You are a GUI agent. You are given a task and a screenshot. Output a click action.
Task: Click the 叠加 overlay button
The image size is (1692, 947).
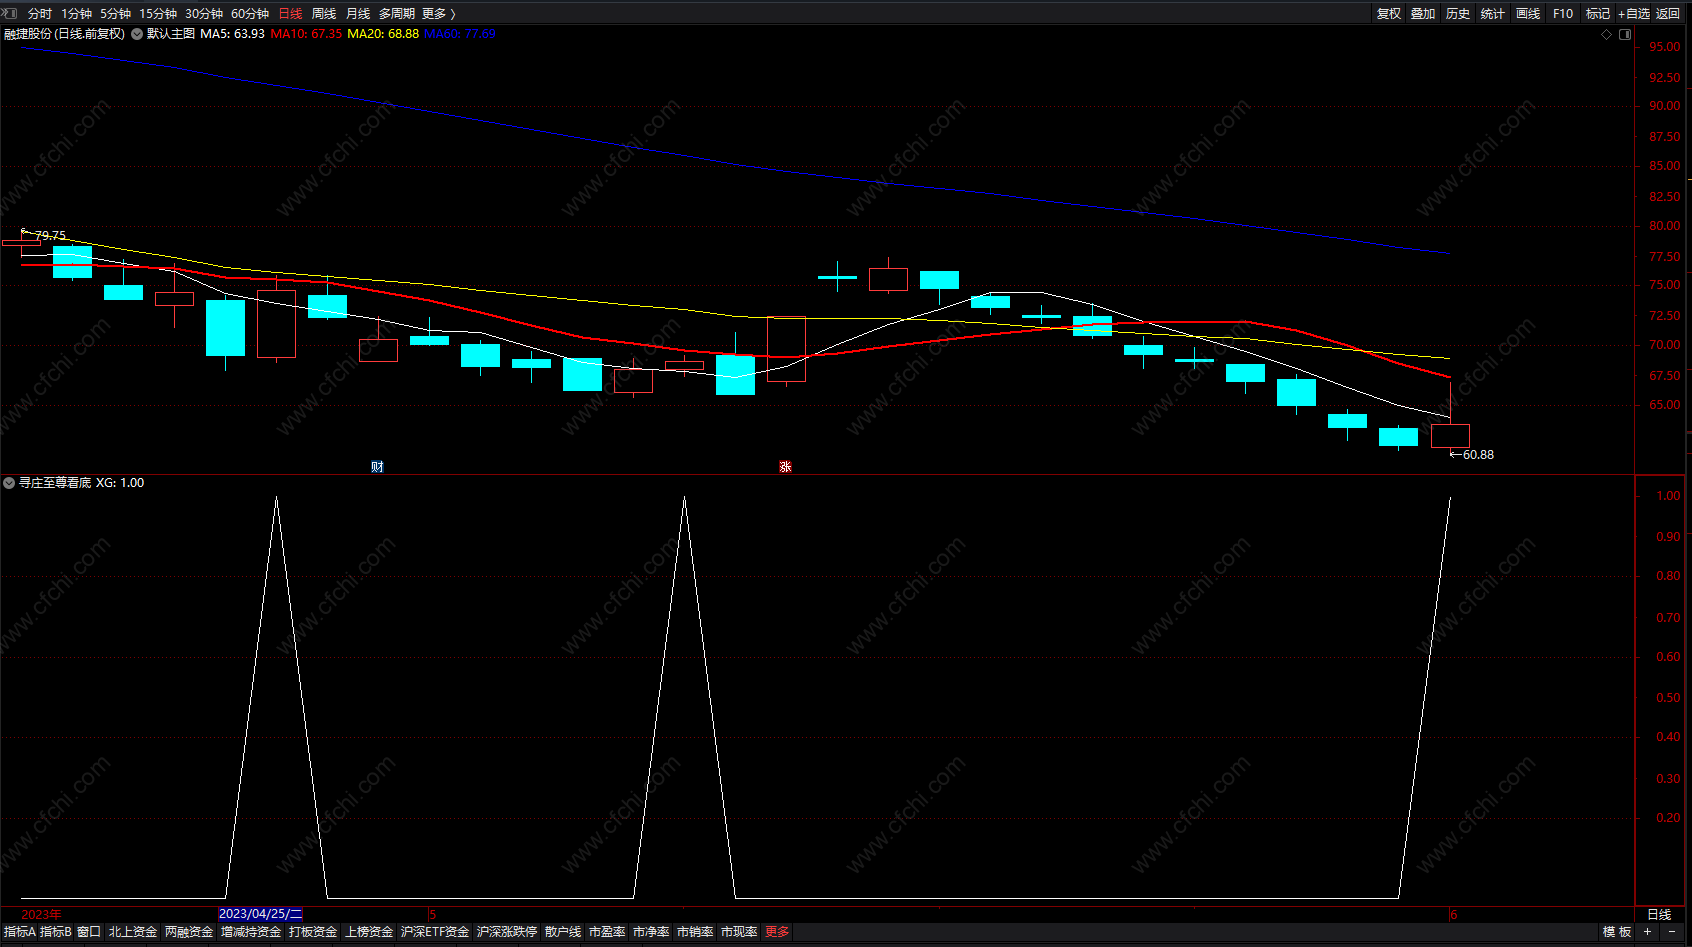point(1423,14)
